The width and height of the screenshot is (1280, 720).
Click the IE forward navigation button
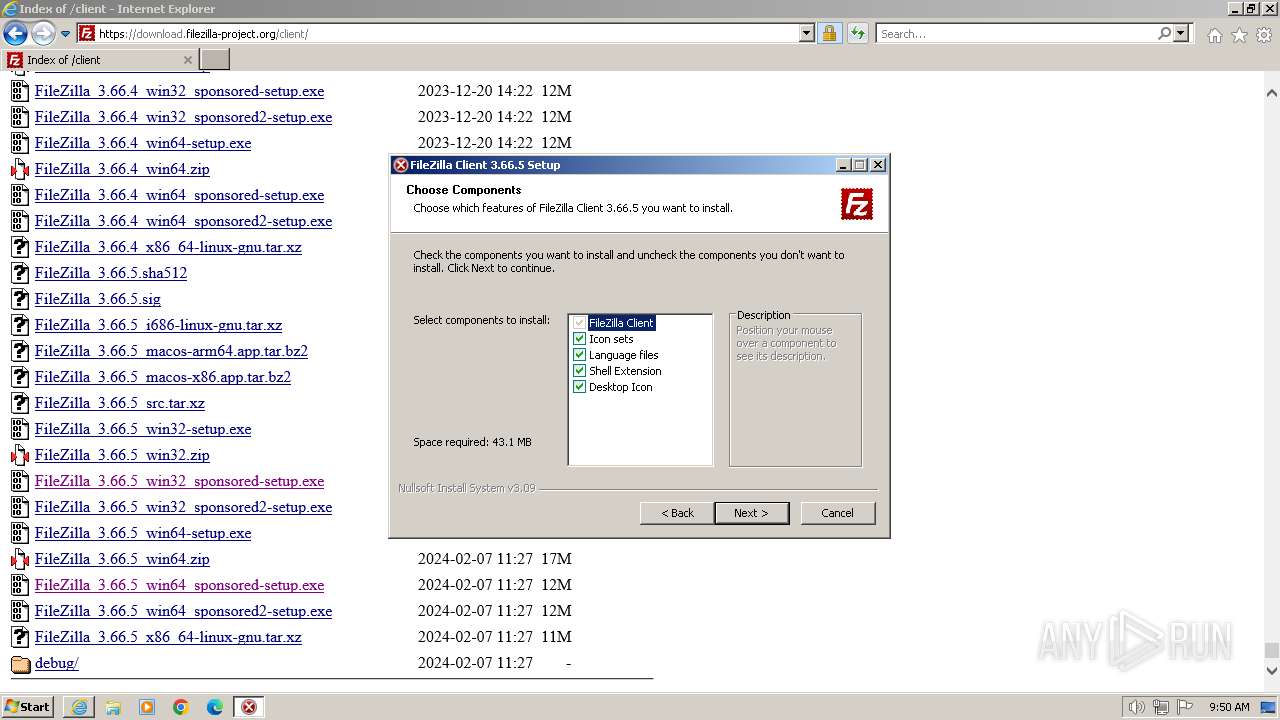coord(43,33)
